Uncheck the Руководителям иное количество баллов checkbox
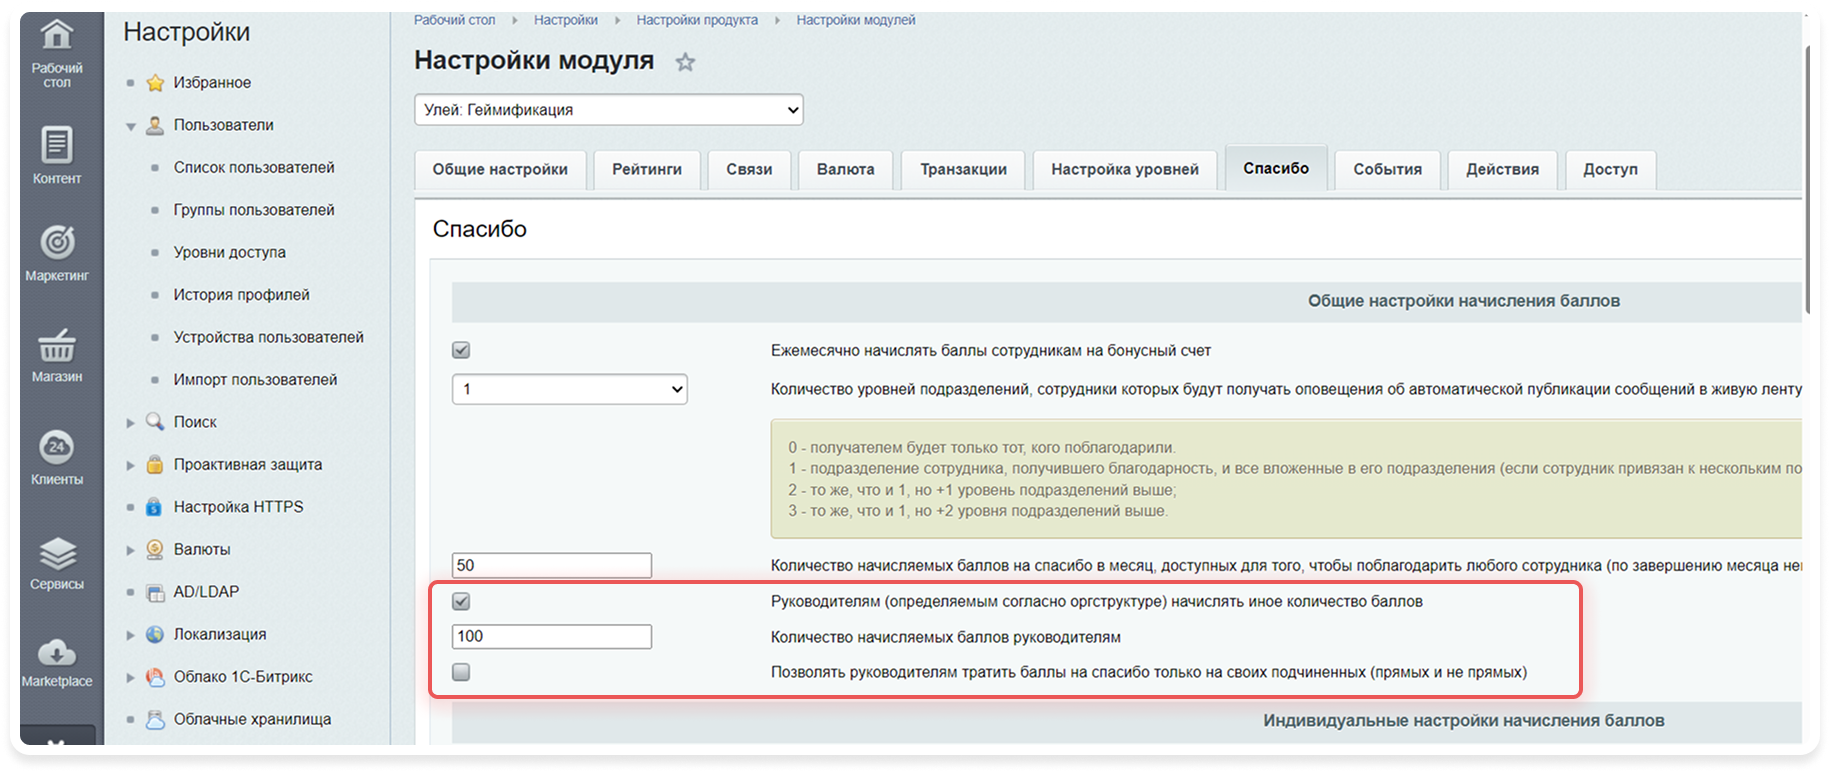The height and width of the screenshot is (773, 1830). click(x=461, y=601)
